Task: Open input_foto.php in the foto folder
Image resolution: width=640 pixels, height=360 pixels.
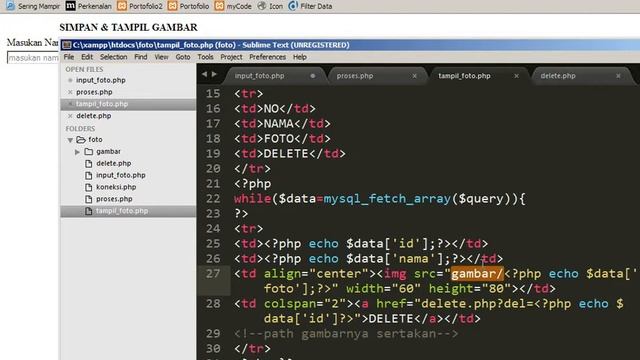Action: tap(121, 175)
